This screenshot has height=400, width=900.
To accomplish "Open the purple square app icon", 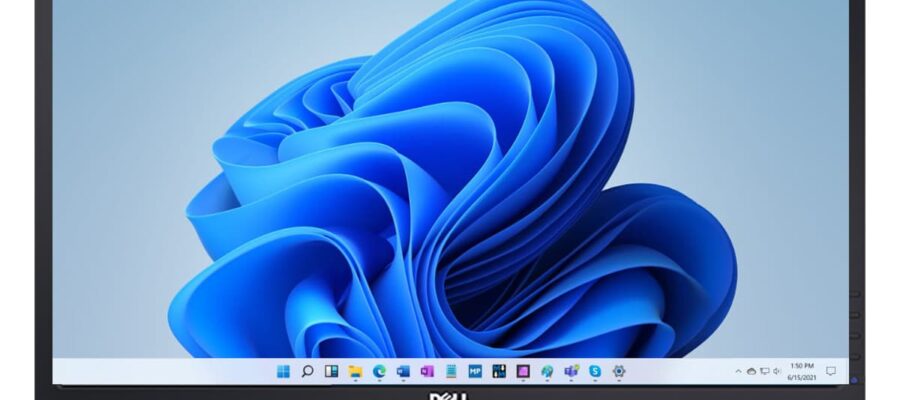I will pos(523,371).
